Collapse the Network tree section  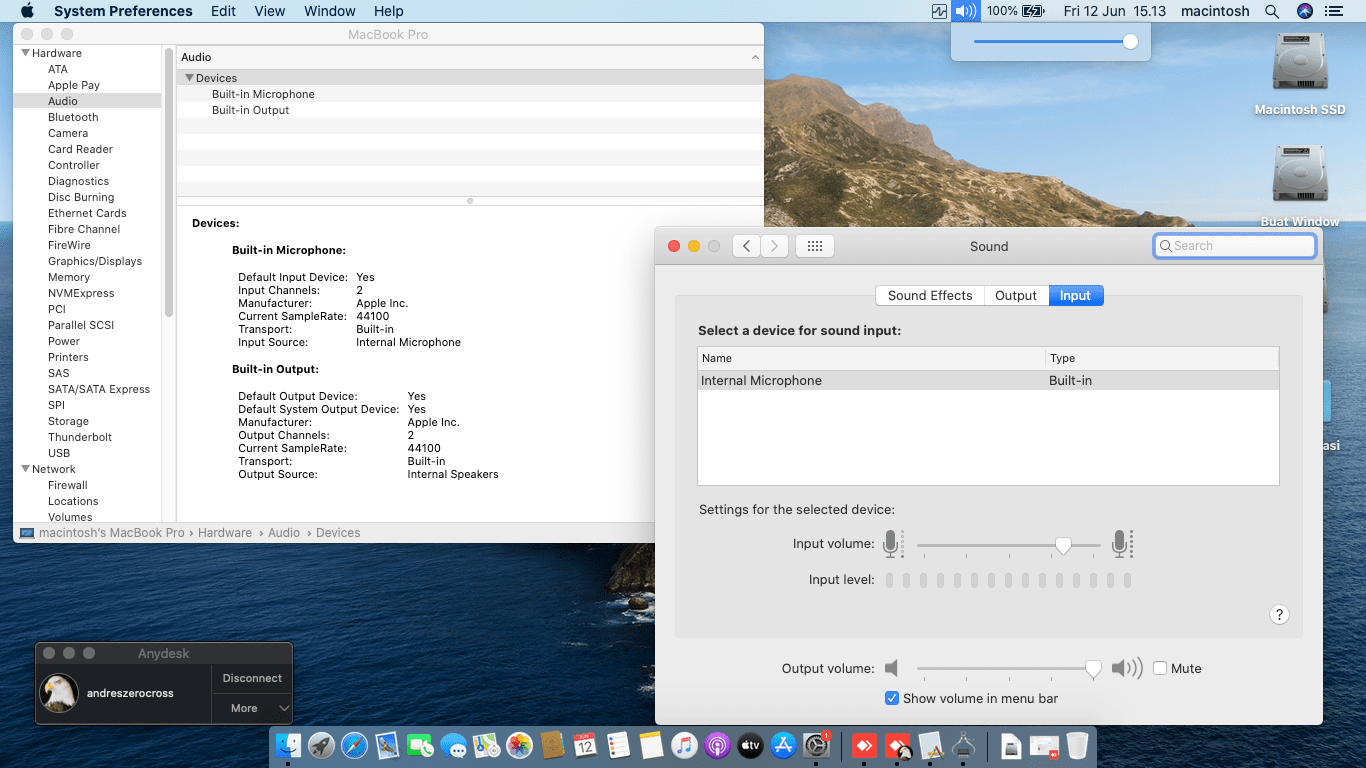point(25,469)
